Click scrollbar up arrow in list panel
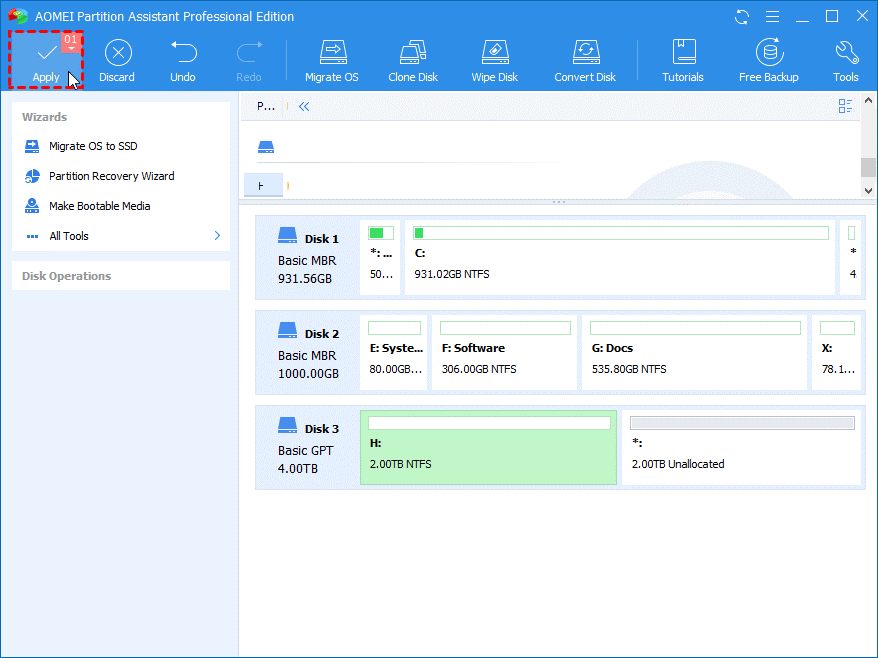878x658 pixels. click(868, 101)
